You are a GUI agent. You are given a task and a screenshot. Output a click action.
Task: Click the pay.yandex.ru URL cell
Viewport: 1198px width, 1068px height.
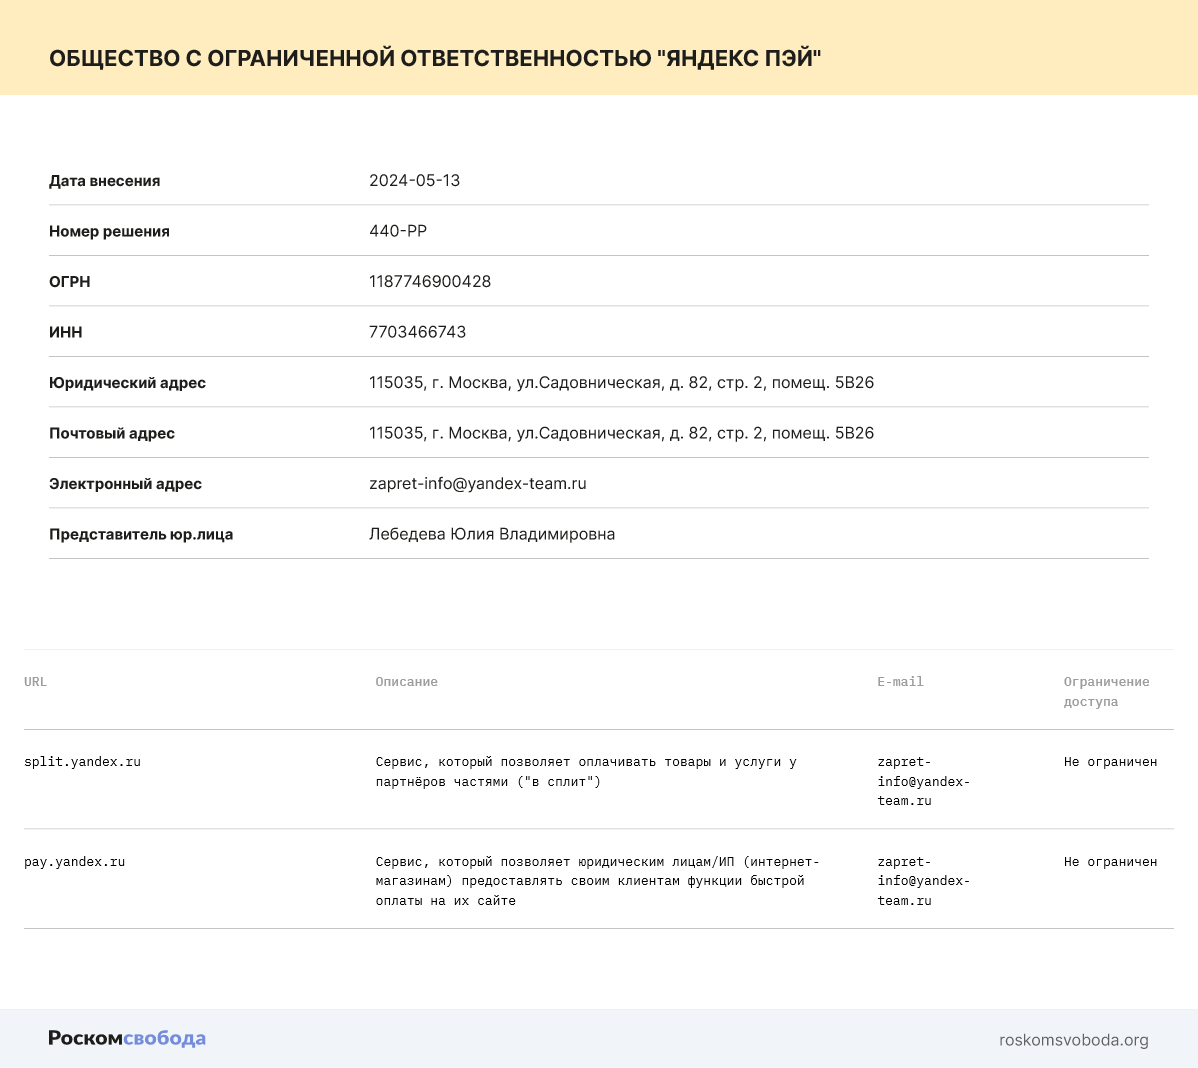(74, 862)
